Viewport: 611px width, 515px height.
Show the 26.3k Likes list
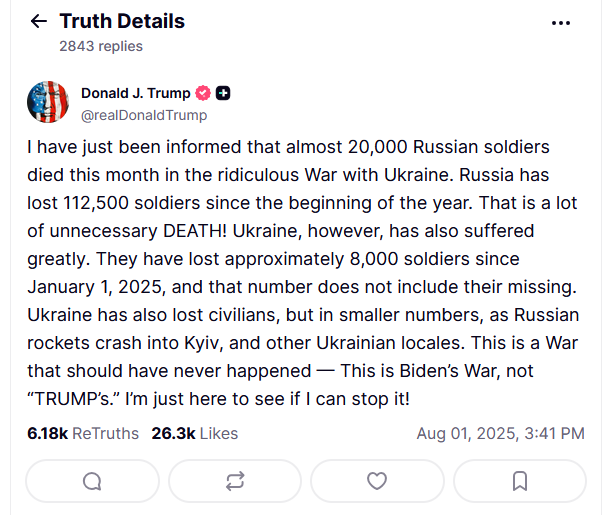tap(195, 433)
